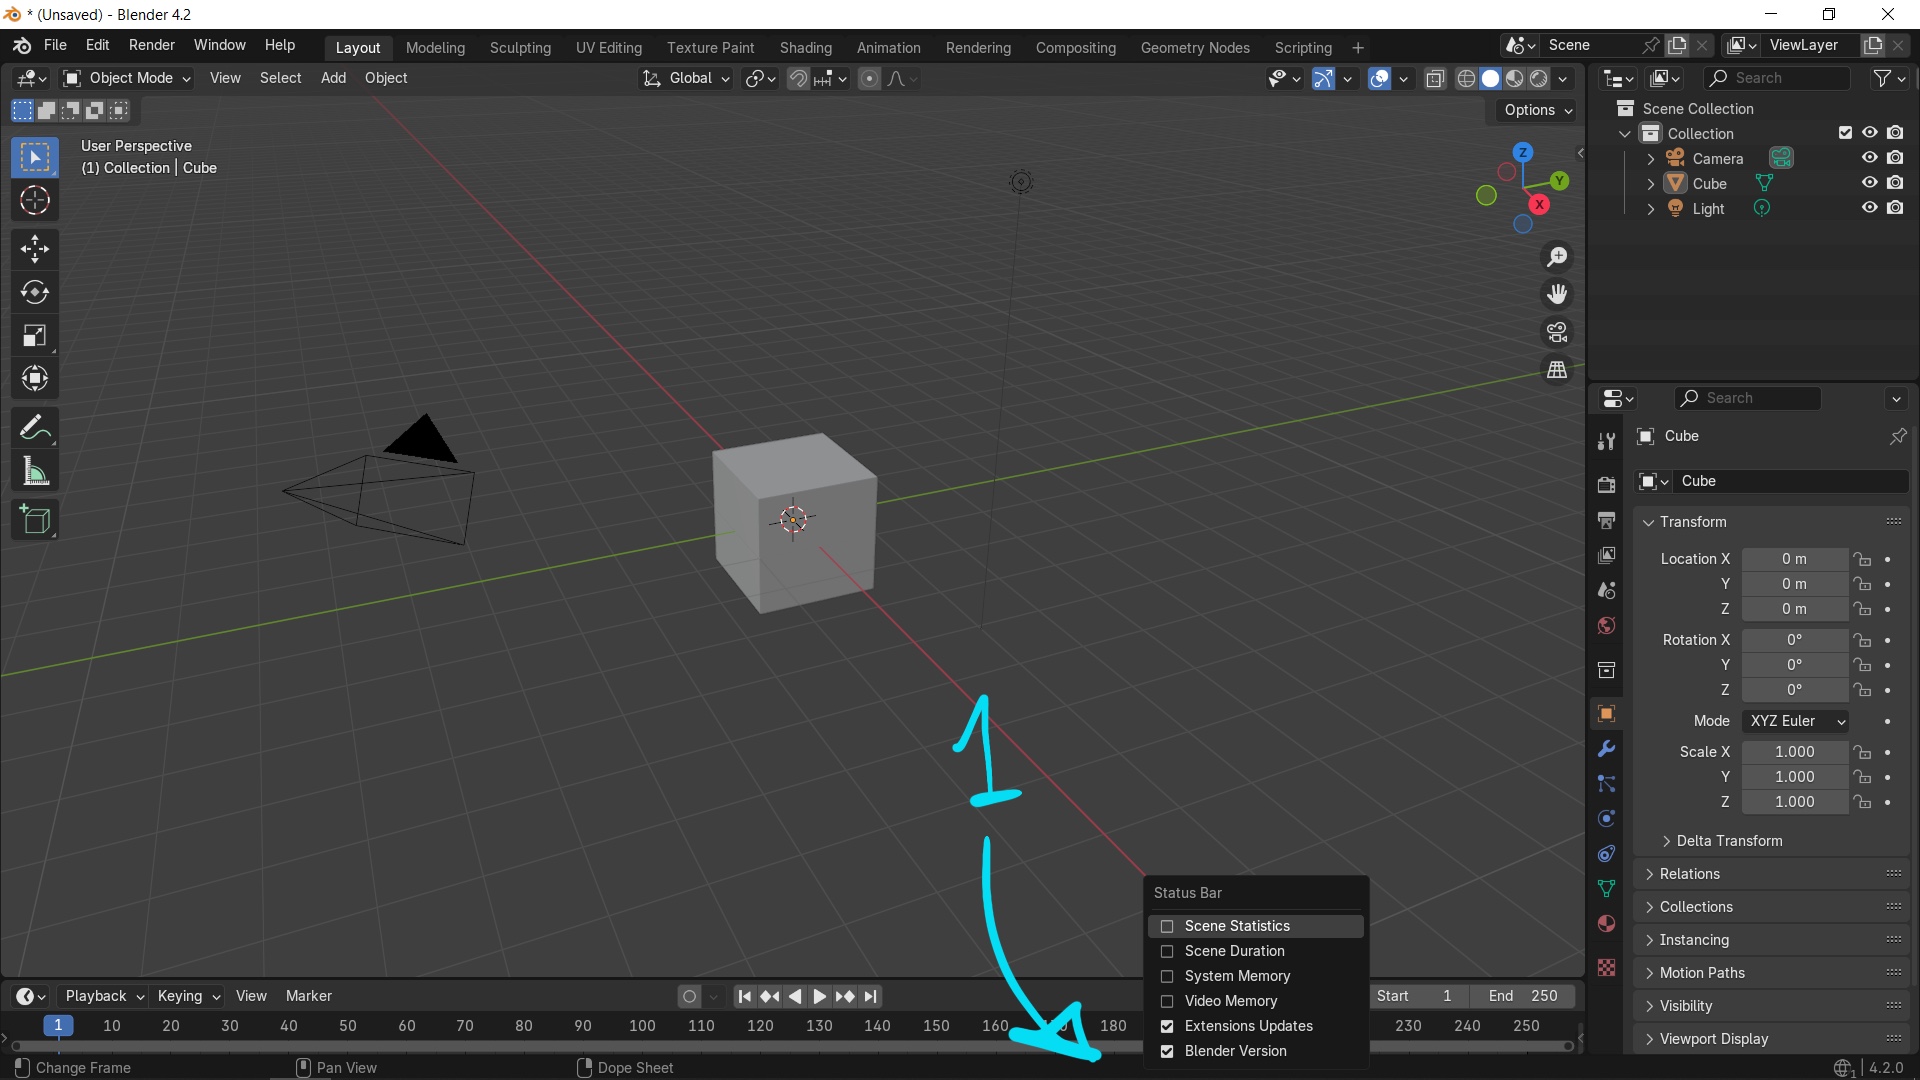Select the Annotate tool
Viewport: 1920px width, 1080px height.
[35, 428]
